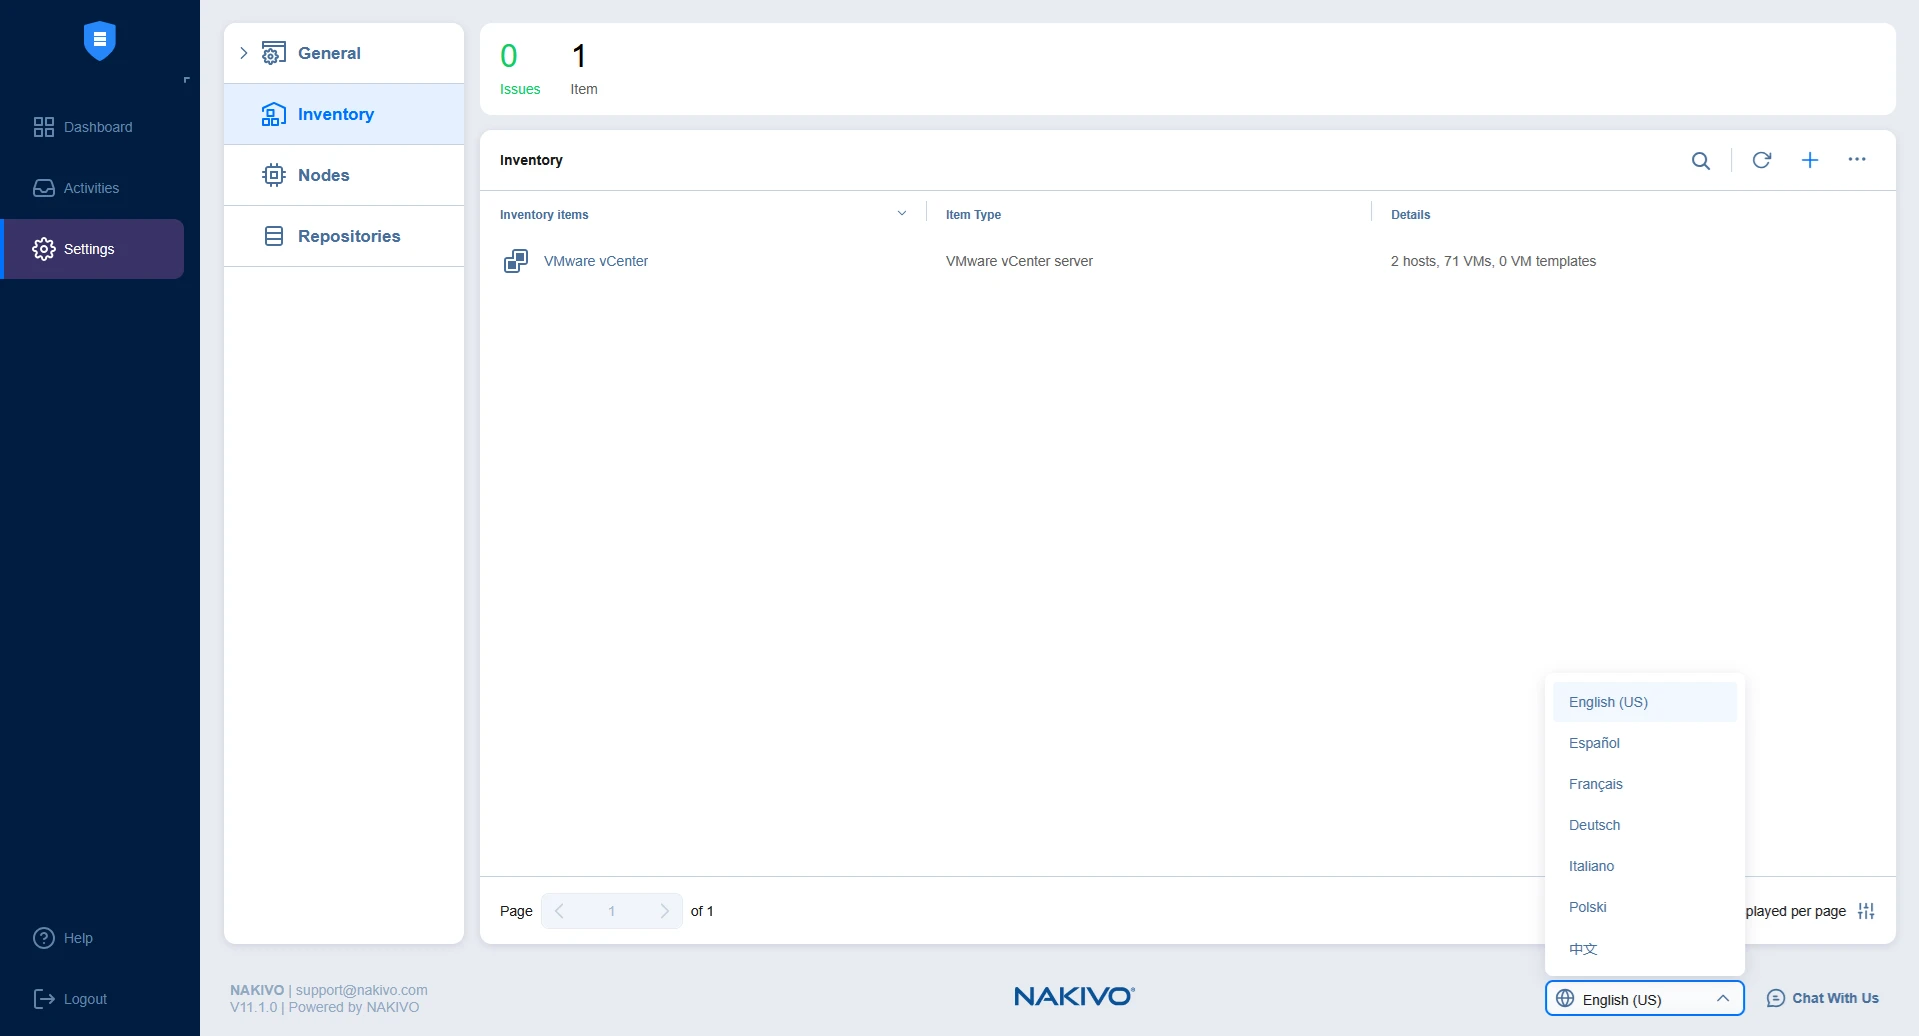The height and width of the screenshot is (1036, 1919).
Task: Refresh the inventory list
Action: tap(1761, 160)
